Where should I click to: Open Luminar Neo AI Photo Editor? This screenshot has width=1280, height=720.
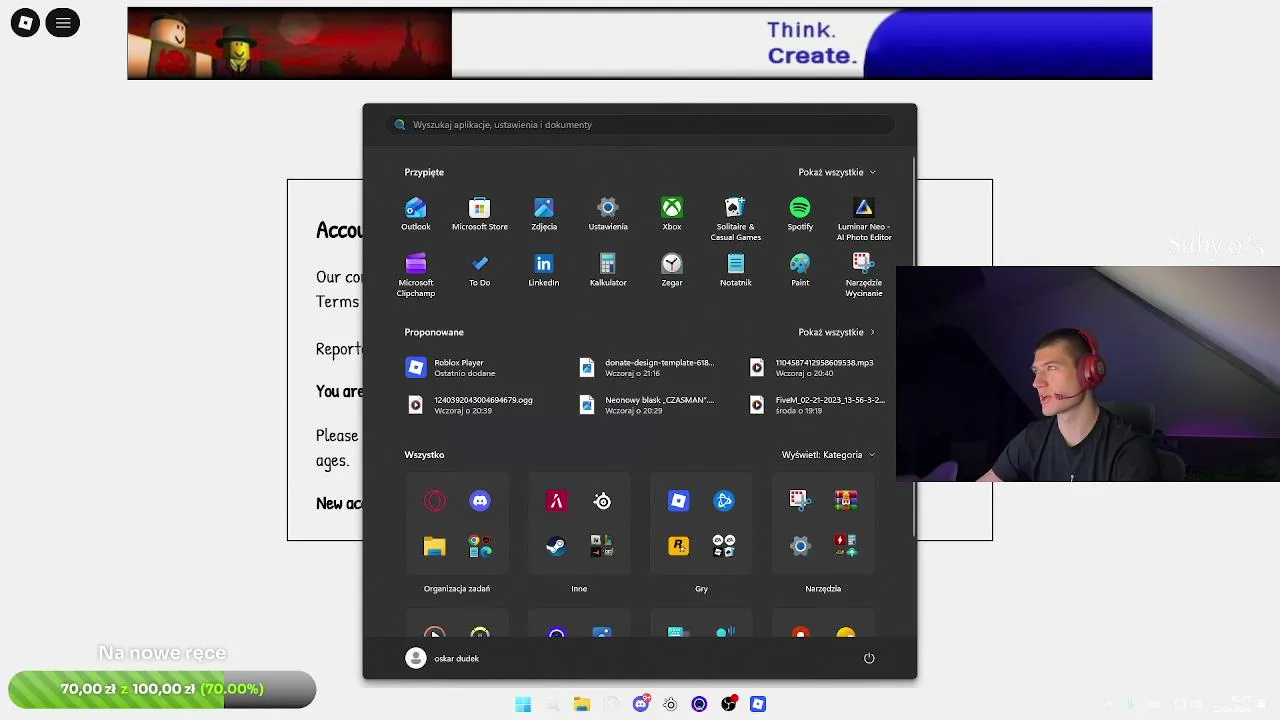(x=864, y=219)
